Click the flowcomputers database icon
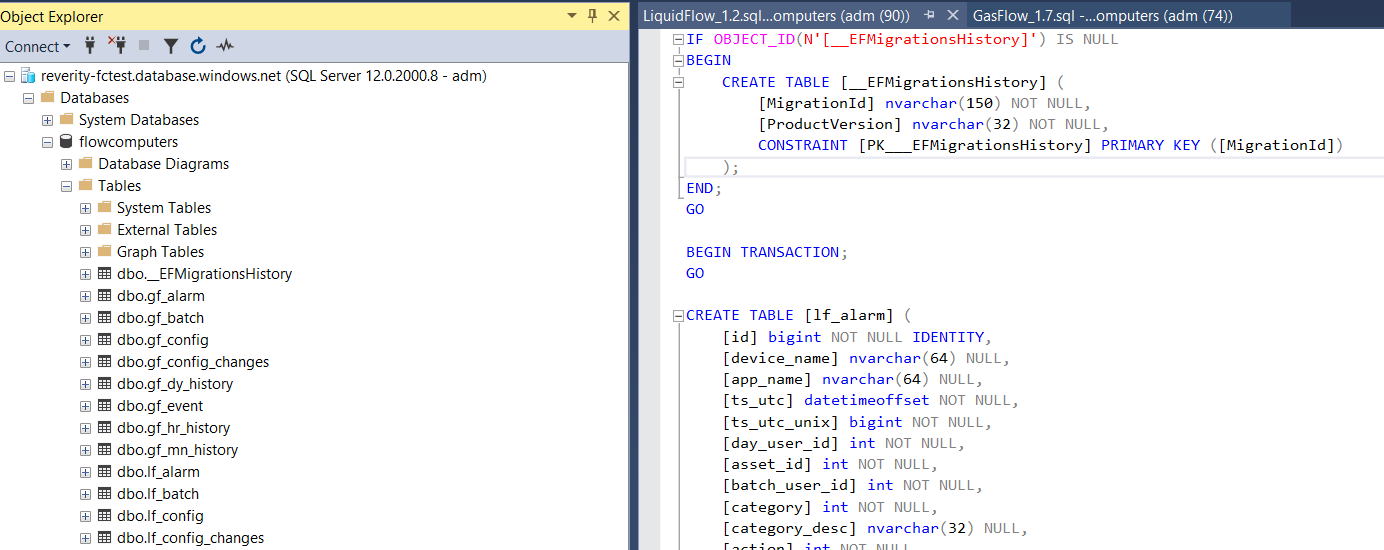 tap(66, 142)
